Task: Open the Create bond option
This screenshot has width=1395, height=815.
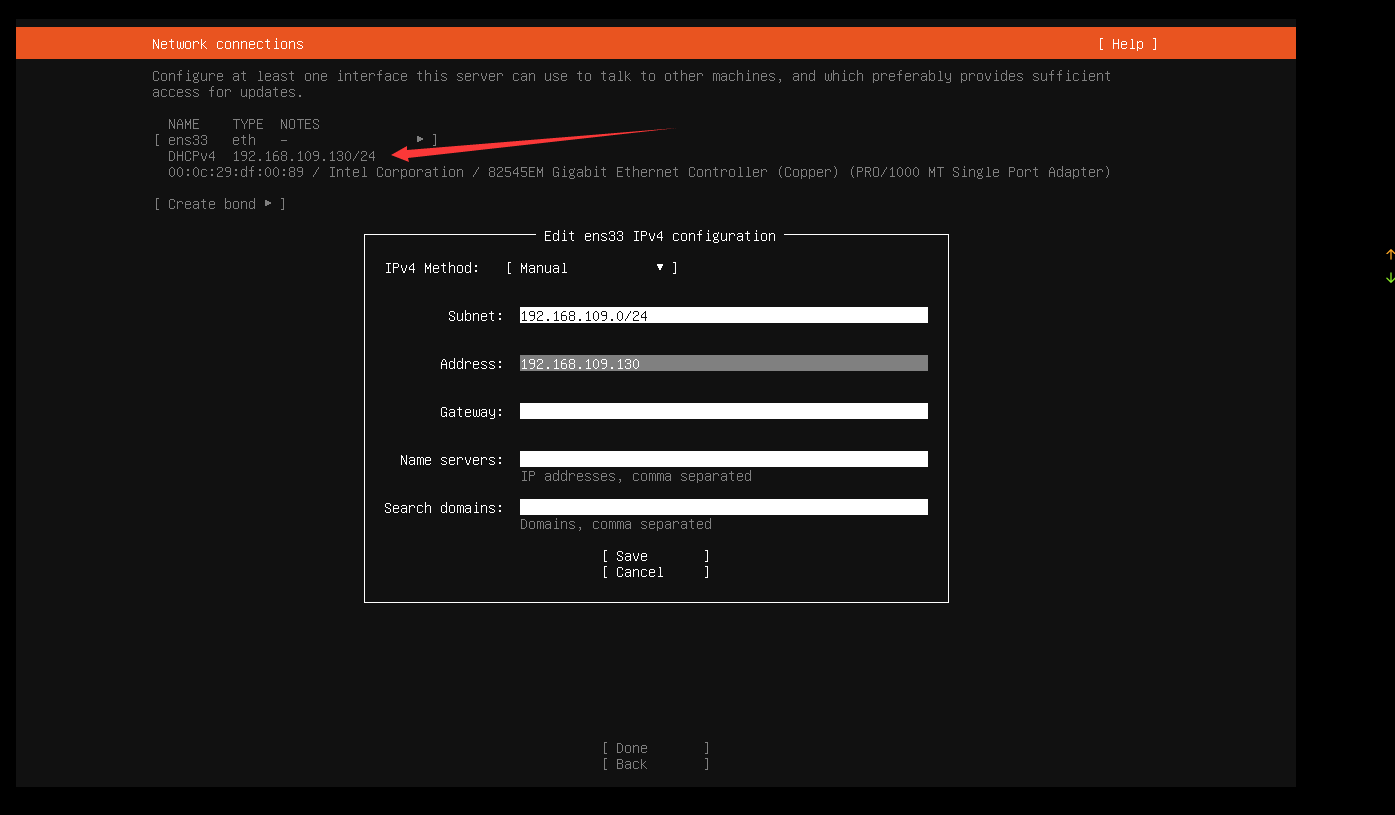Action: 220,204
